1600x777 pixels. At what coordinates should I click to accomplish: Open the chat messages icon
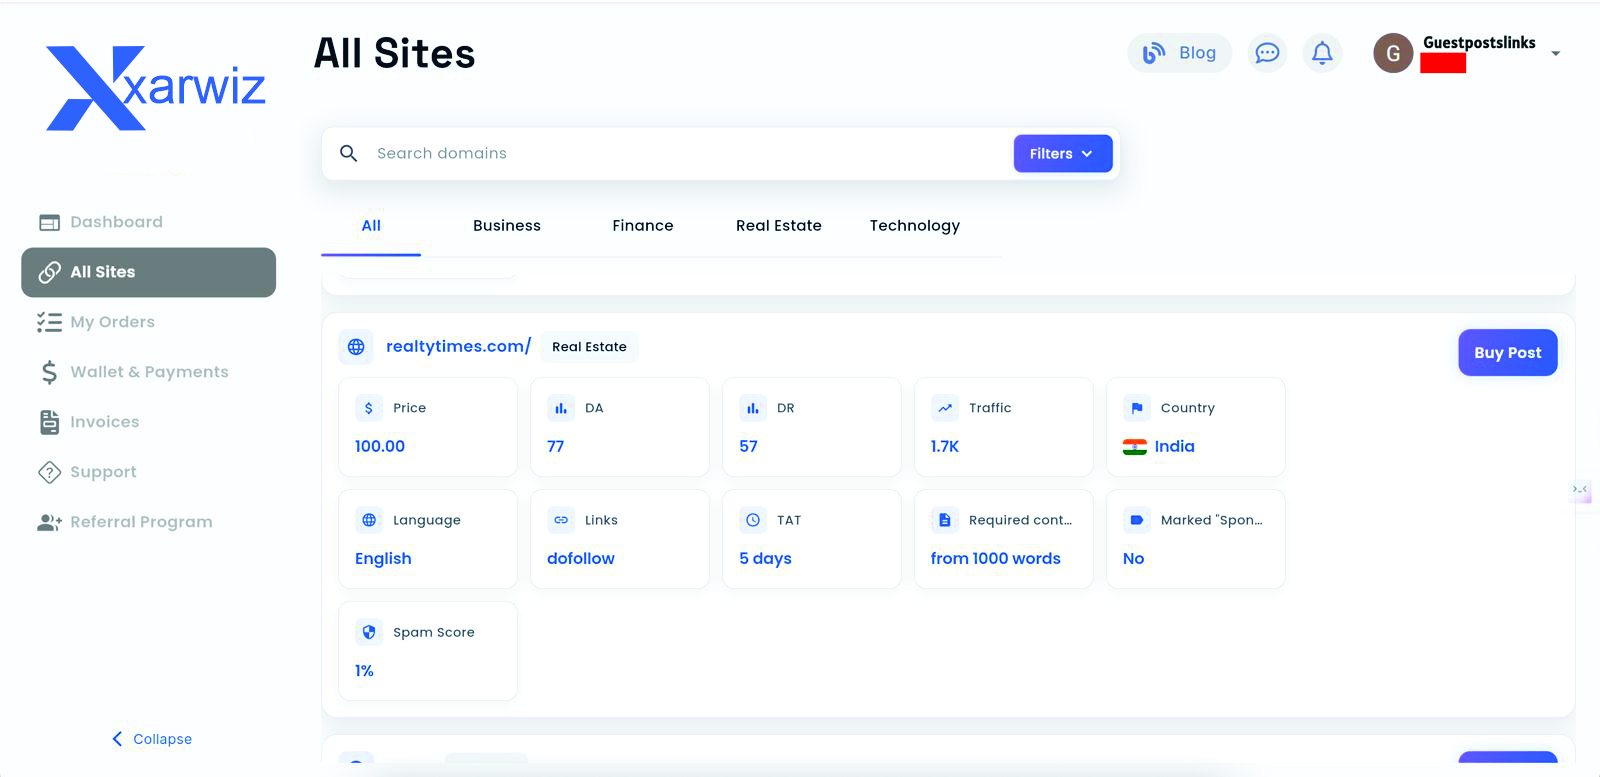[1267, 53]
